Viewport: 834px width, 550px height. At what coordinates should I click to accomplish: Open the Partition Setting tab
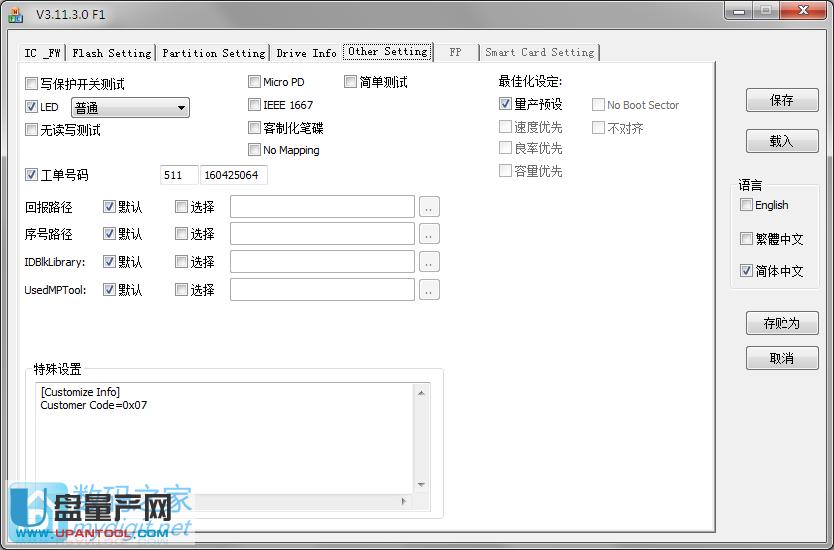213,53
